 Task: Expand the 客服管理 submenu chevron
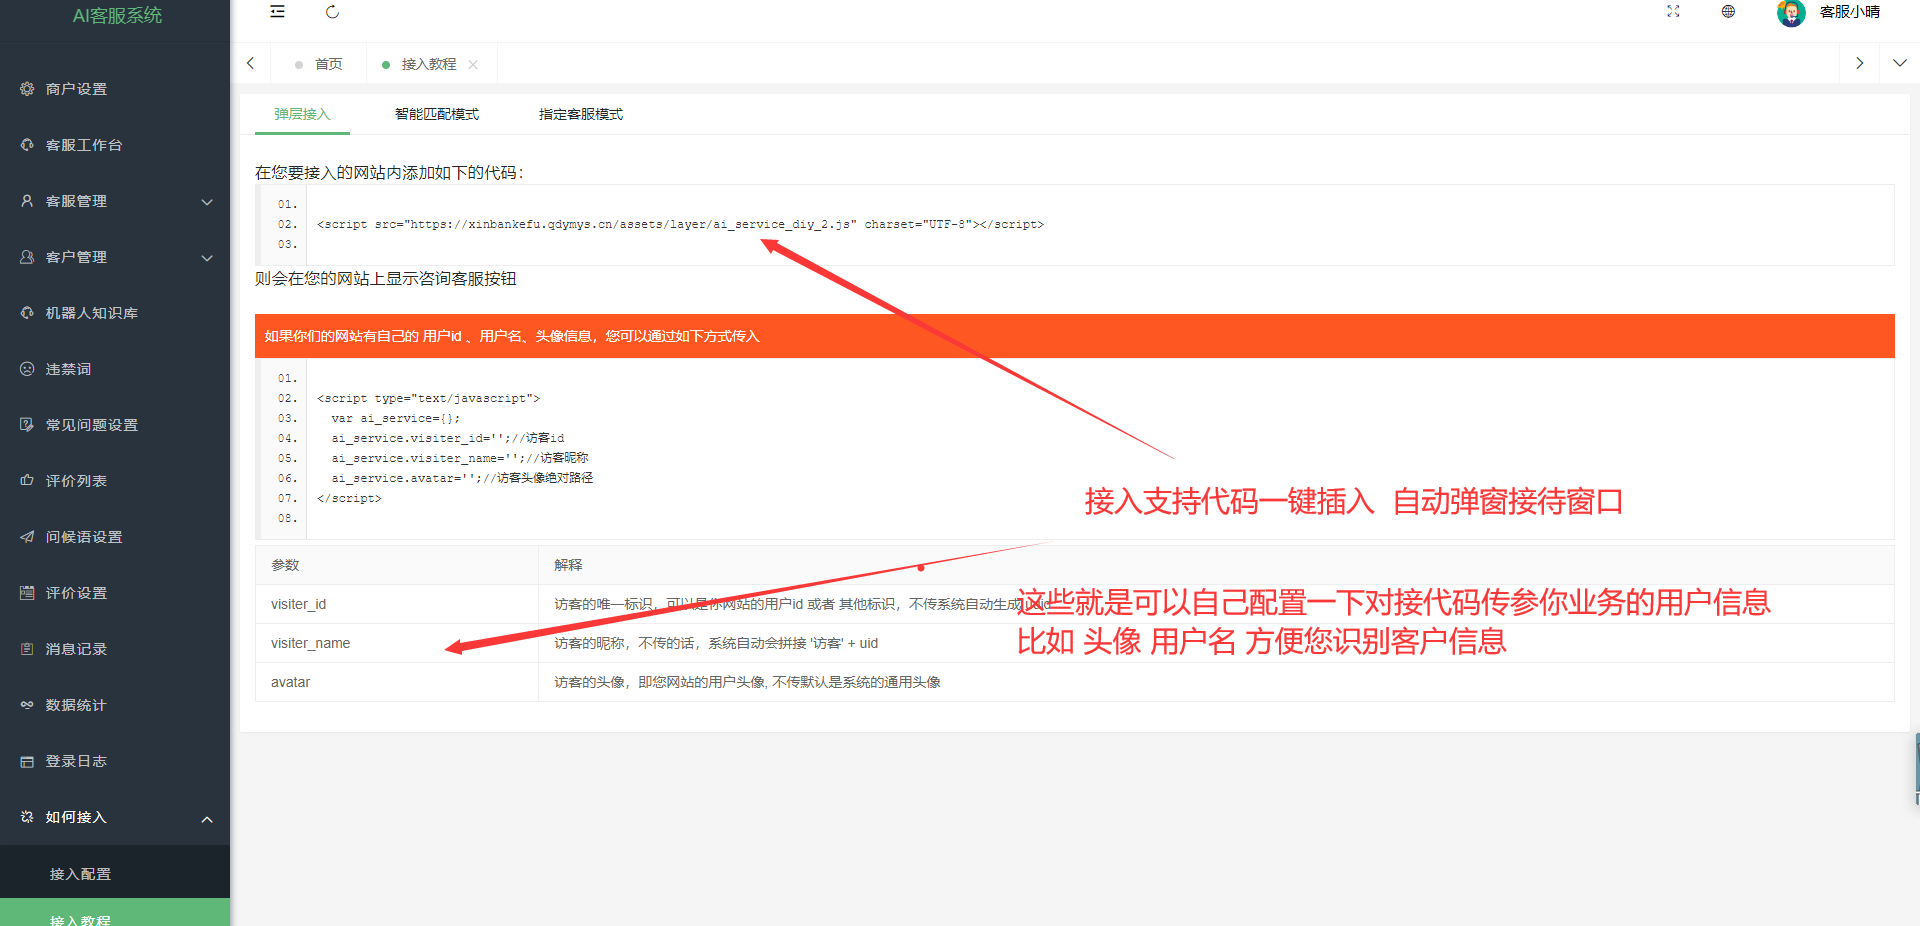pyautogui.click(x=207, y=202)
